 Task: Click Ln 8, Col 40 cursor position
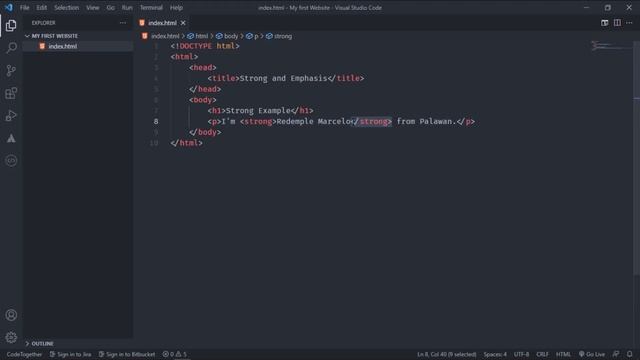pyautogui.click(x=447, y=354)
